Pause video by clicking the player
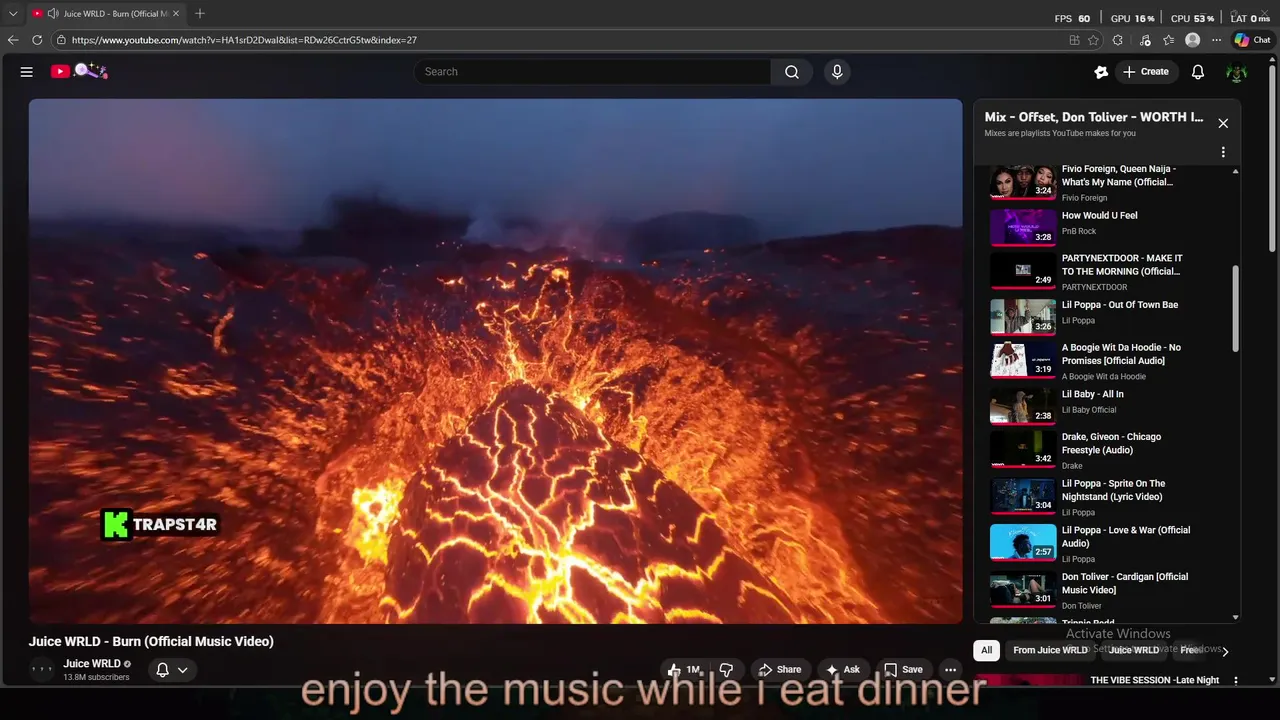 (495, 361)
